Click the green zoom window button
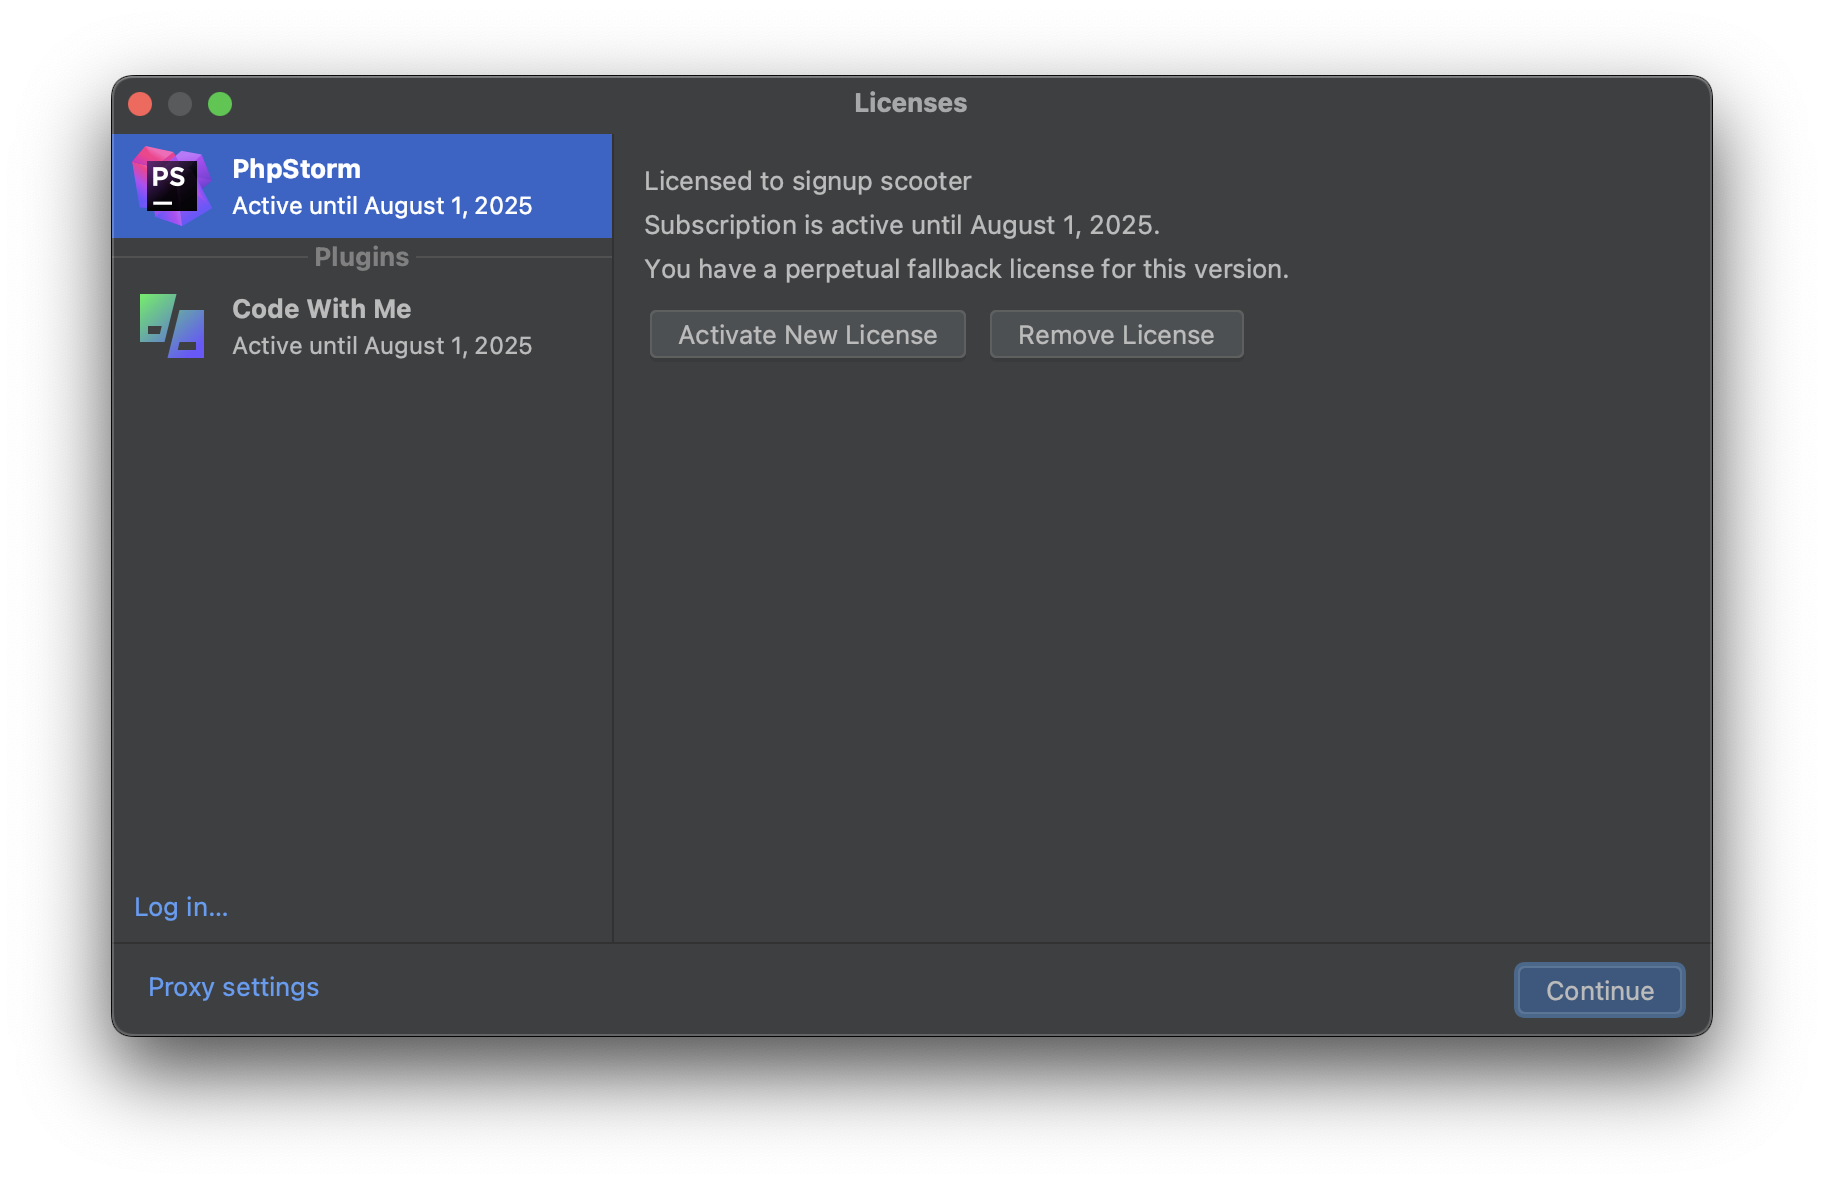Viewport: 1824px width, 1184px height. 220,104
